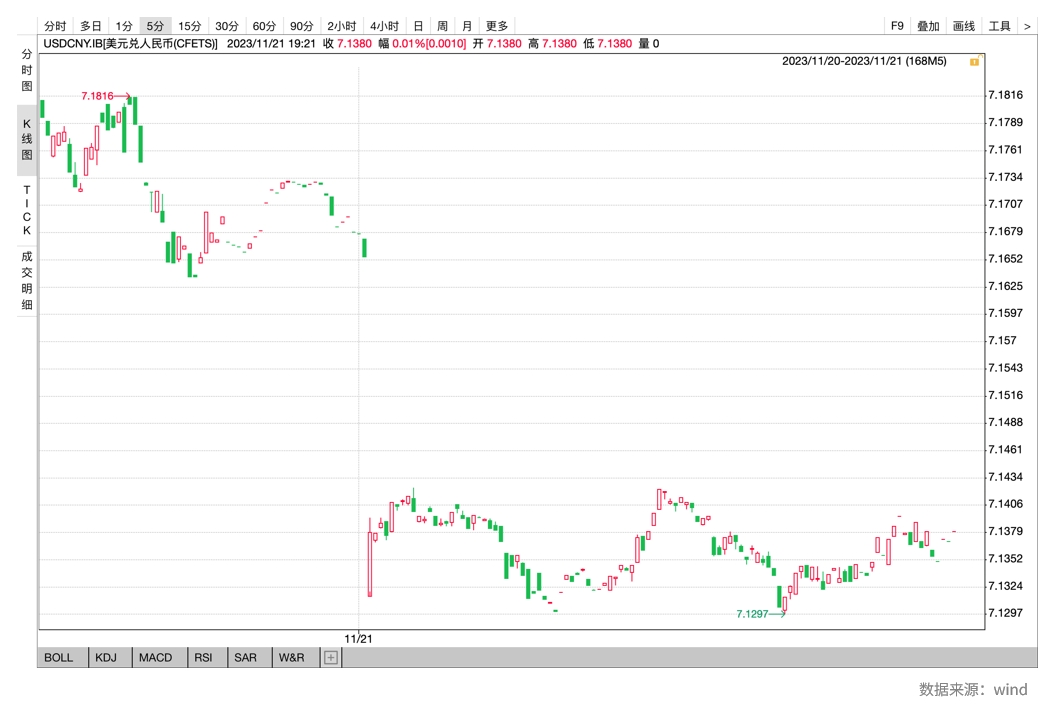The image size is (1055, 706).
Task: Click the orange lock icon on chart
Action: 974,62
